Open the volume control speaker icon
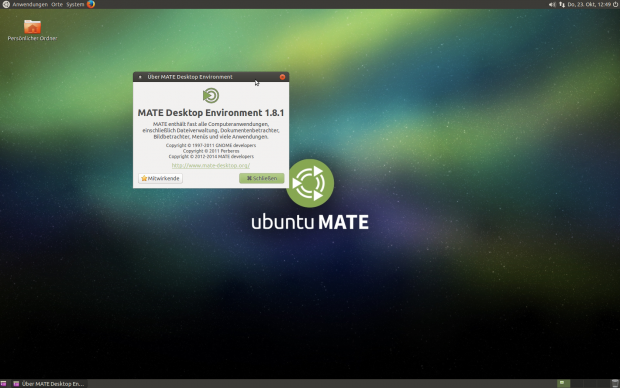Screen dimensions: 620x388 (552, 4)
